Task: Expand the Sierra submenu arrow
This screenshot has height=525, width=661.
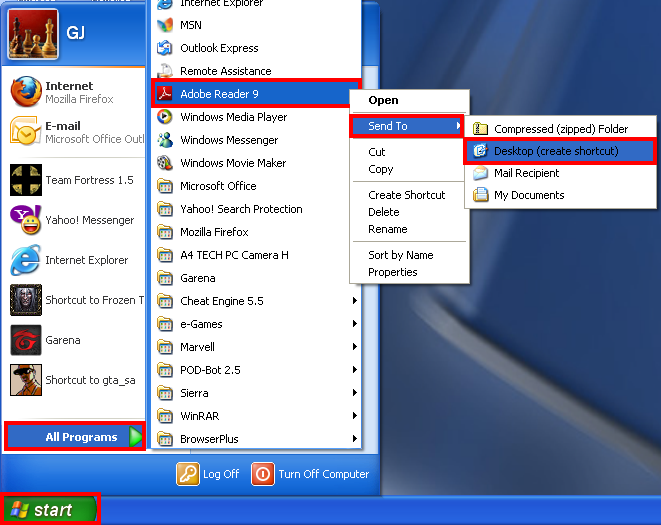Action: coord(355,393)
